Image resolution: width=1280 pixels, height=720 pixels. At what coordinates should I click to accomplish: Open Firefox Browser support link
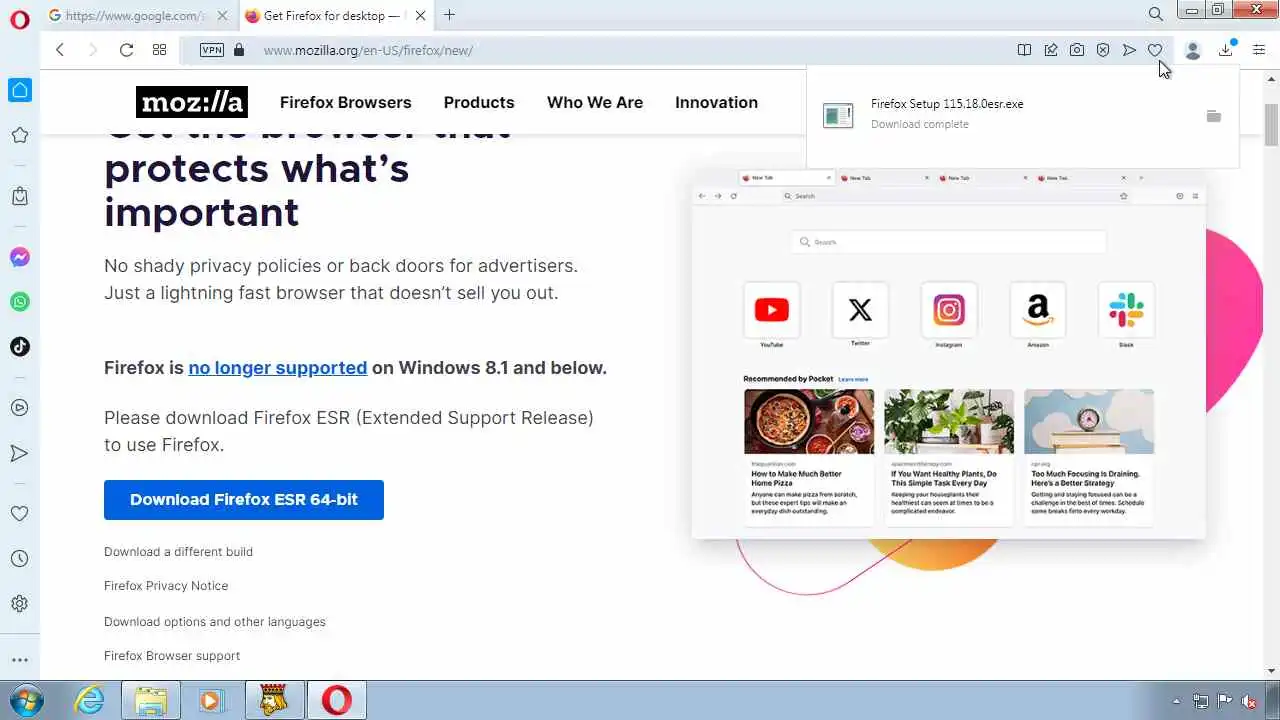(172, 656)
